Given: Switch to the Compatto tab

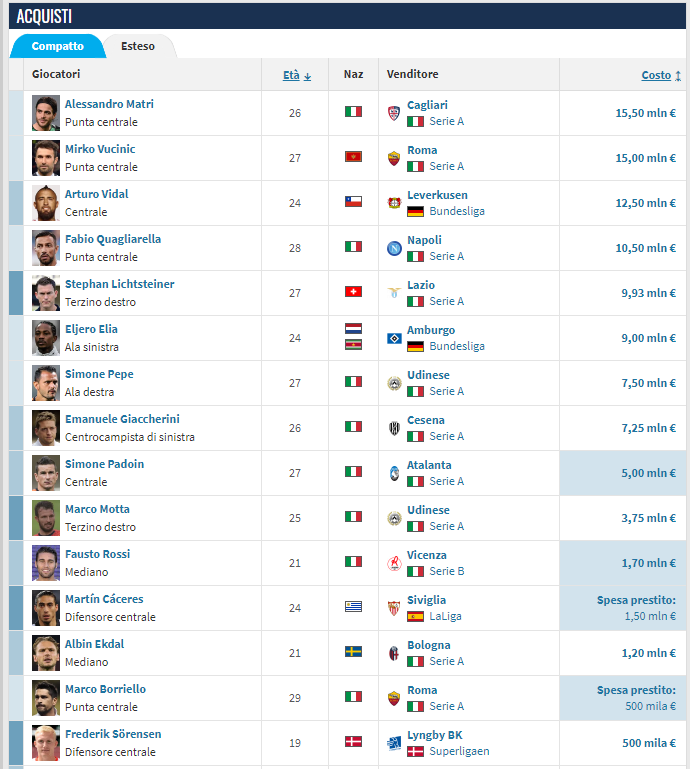Looking at the screenshot, I should coord(57,46).
